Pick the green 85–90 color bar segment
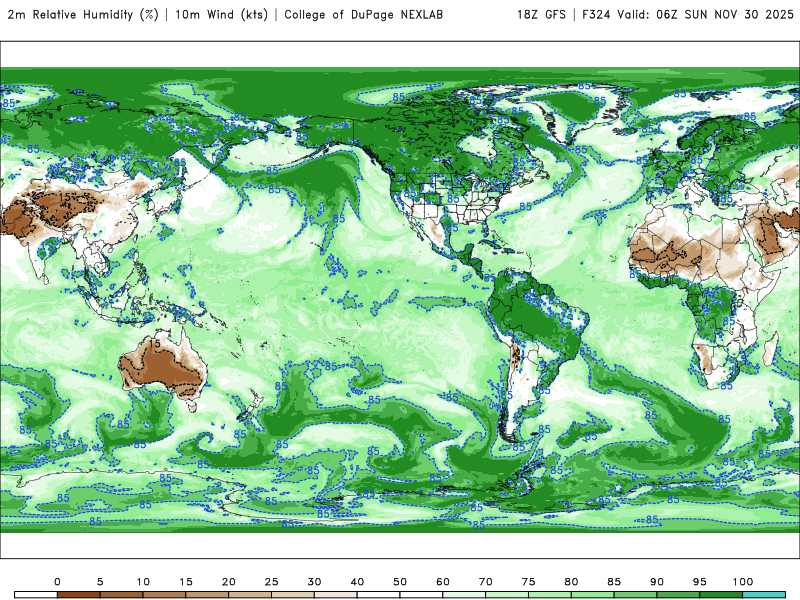This screenshot has height=600, width=800. point(635,595)
